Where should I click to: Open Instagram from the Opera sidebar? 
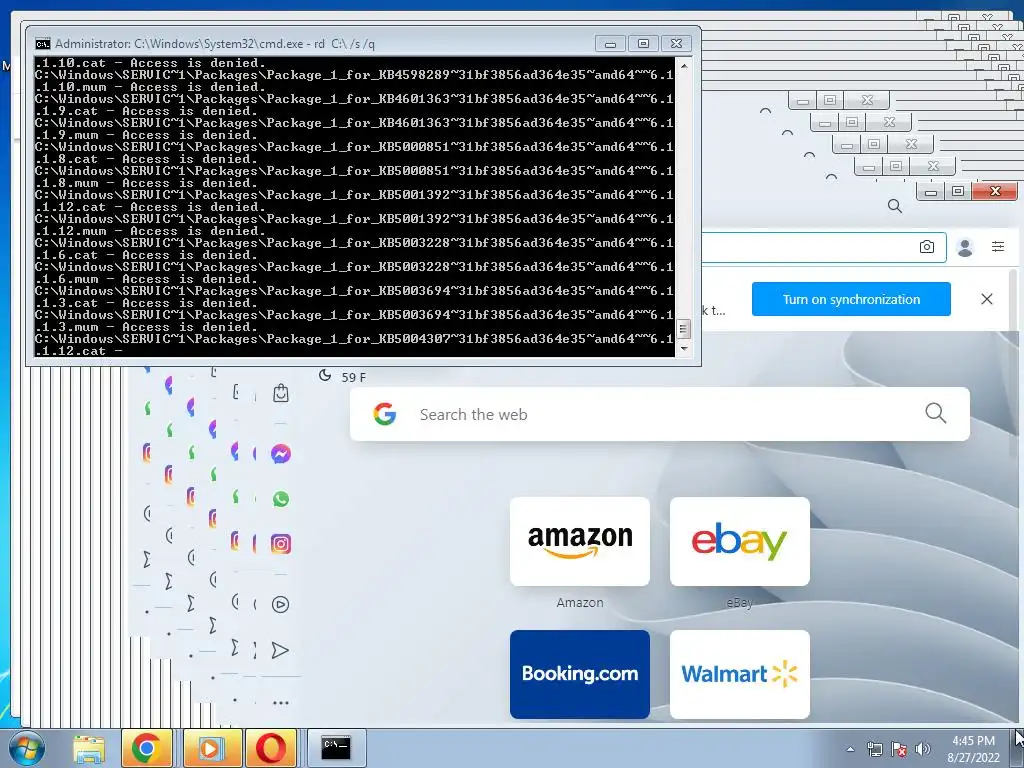pos(281,543)
